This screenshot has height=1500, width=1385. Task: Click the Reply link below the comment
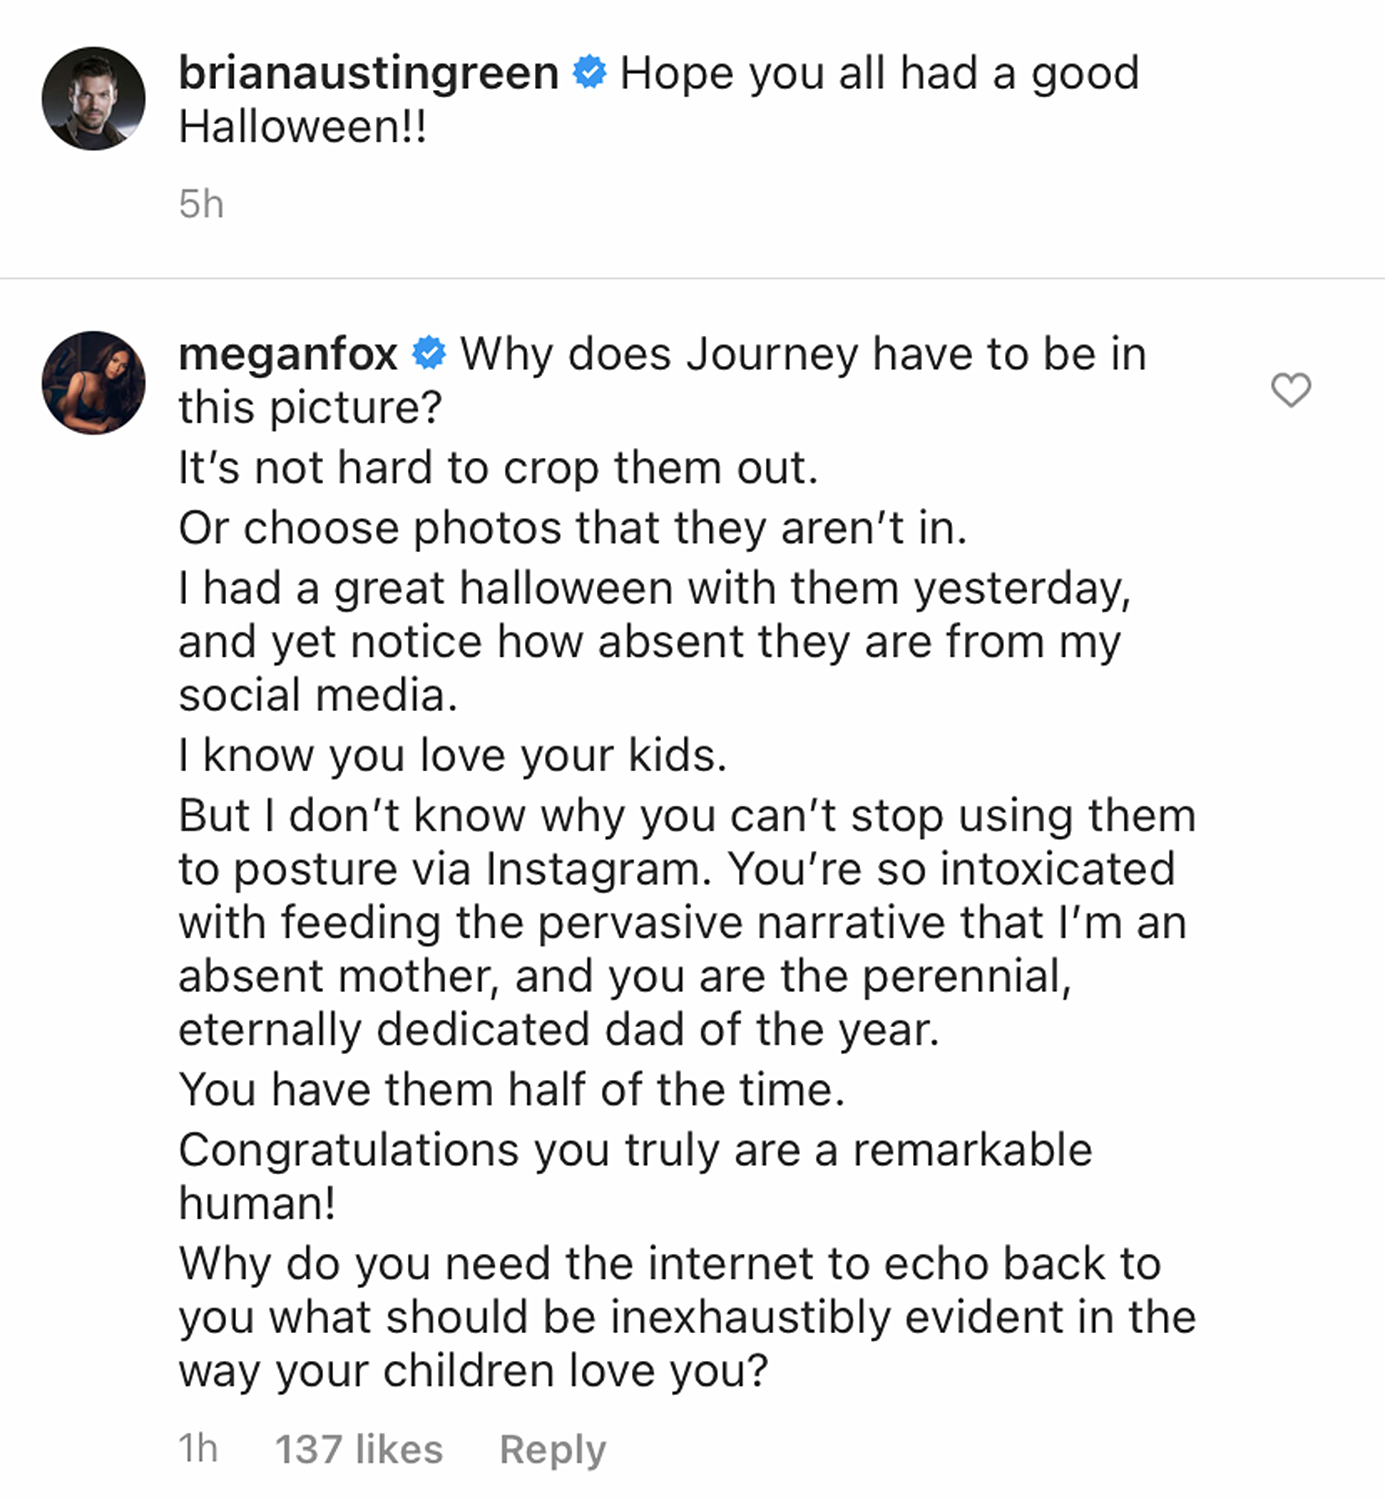point(553,1448)
